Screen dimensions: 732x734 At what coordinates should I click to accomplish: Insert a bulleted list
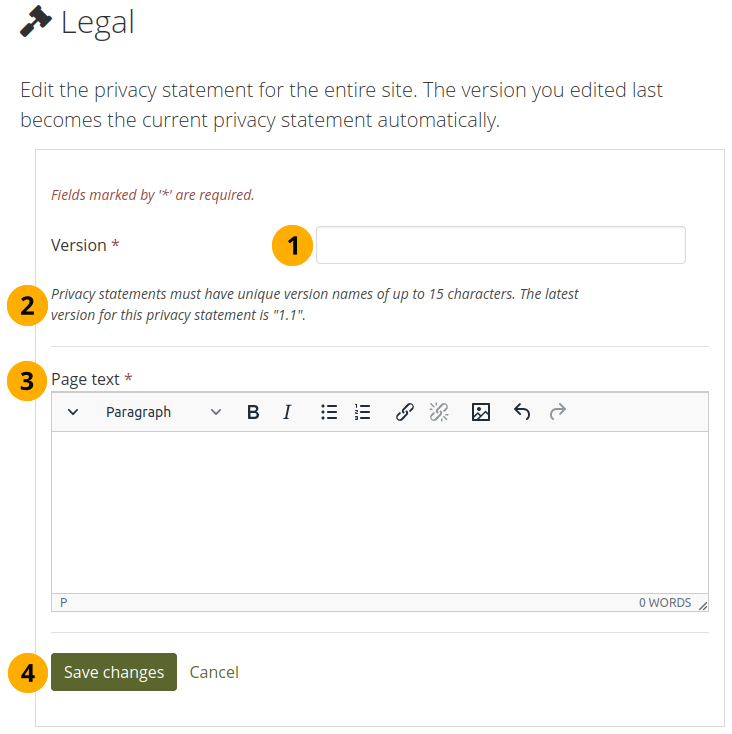tap(329, 412)
